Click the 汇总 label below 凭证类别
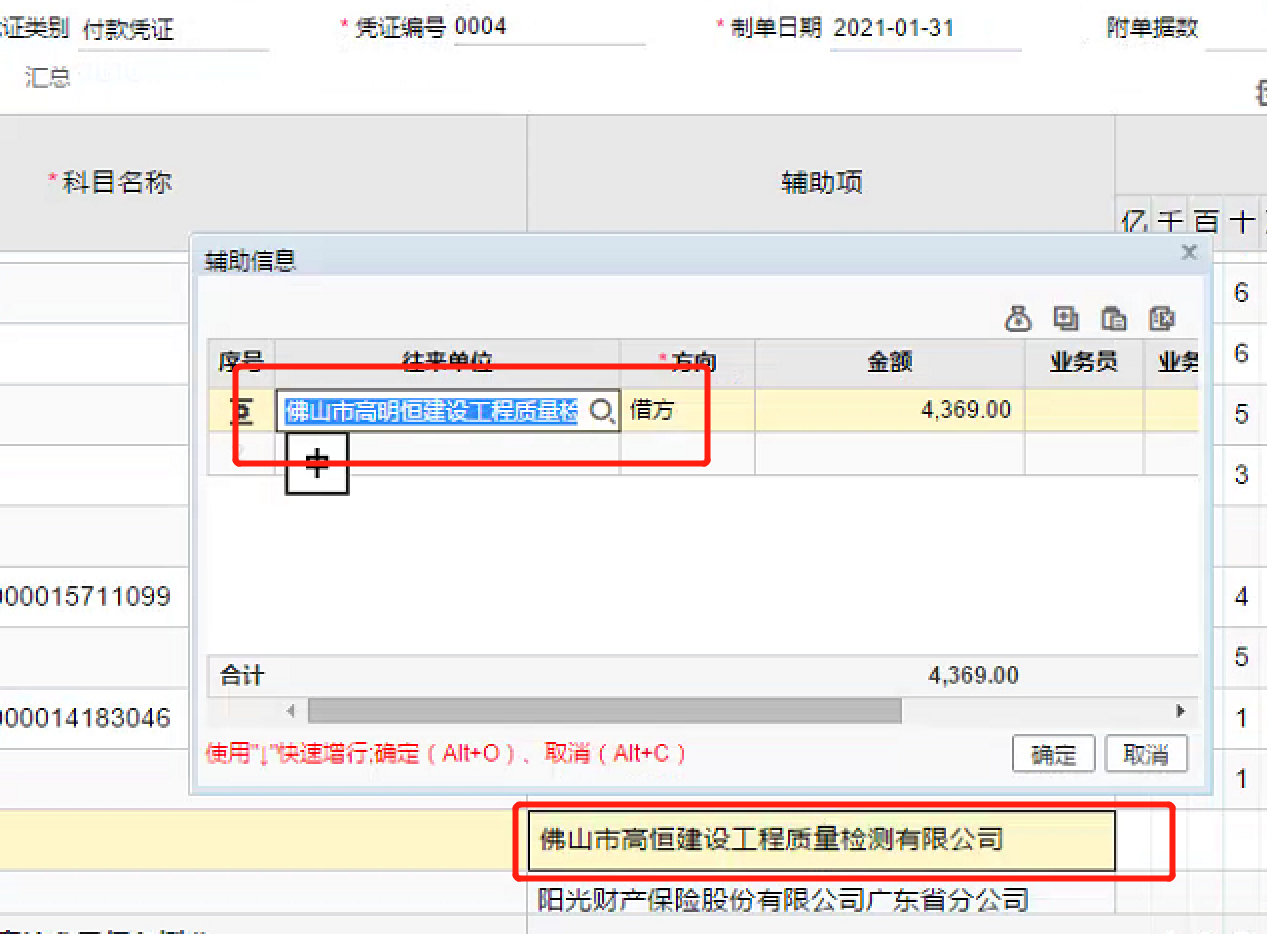The width and height of the screenshot is (1267, 934). 47,76
